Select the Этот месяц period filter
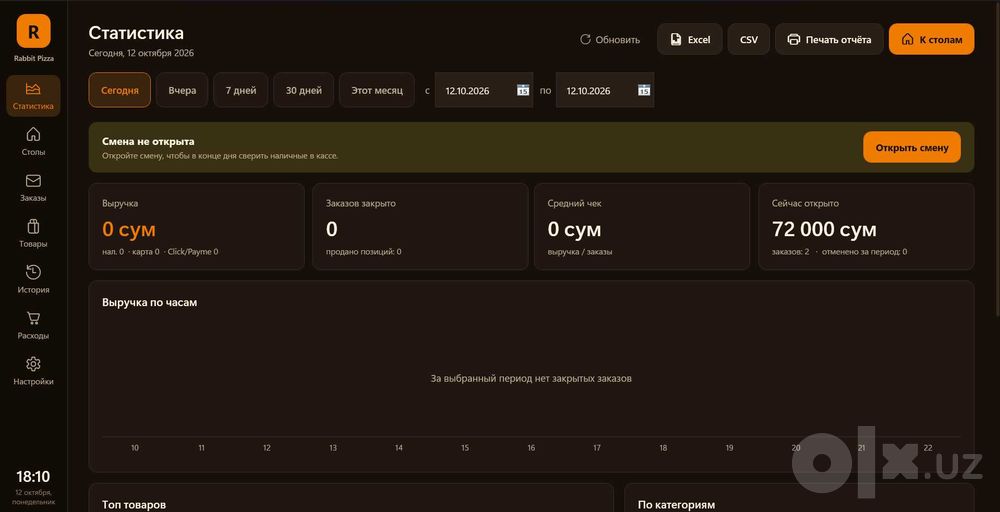Viewport: 1000px width, 512px height. click(x=377, y=90)
